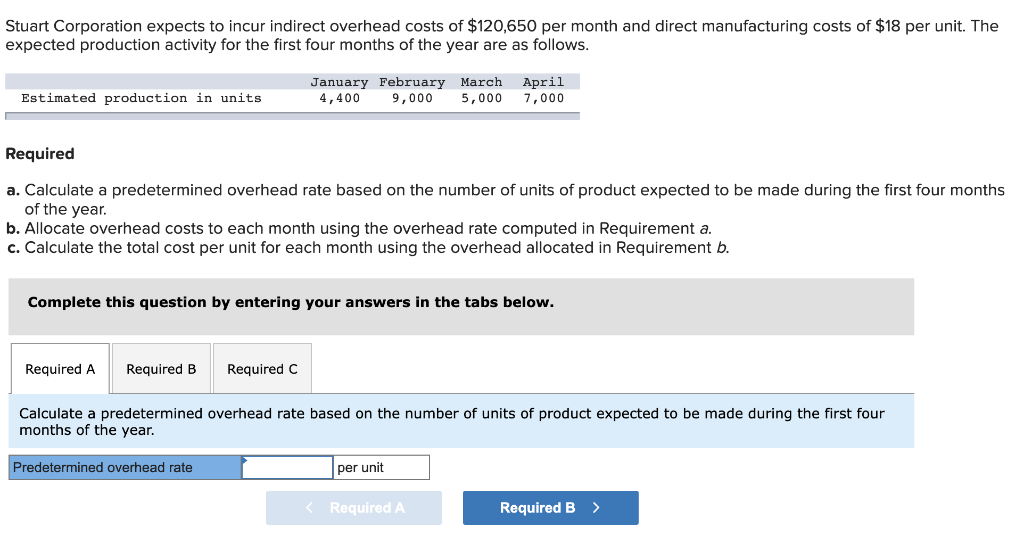Click the left chevron on Required A button
This screenshot has height=560, width=1024.
click(x=310, y=508)
